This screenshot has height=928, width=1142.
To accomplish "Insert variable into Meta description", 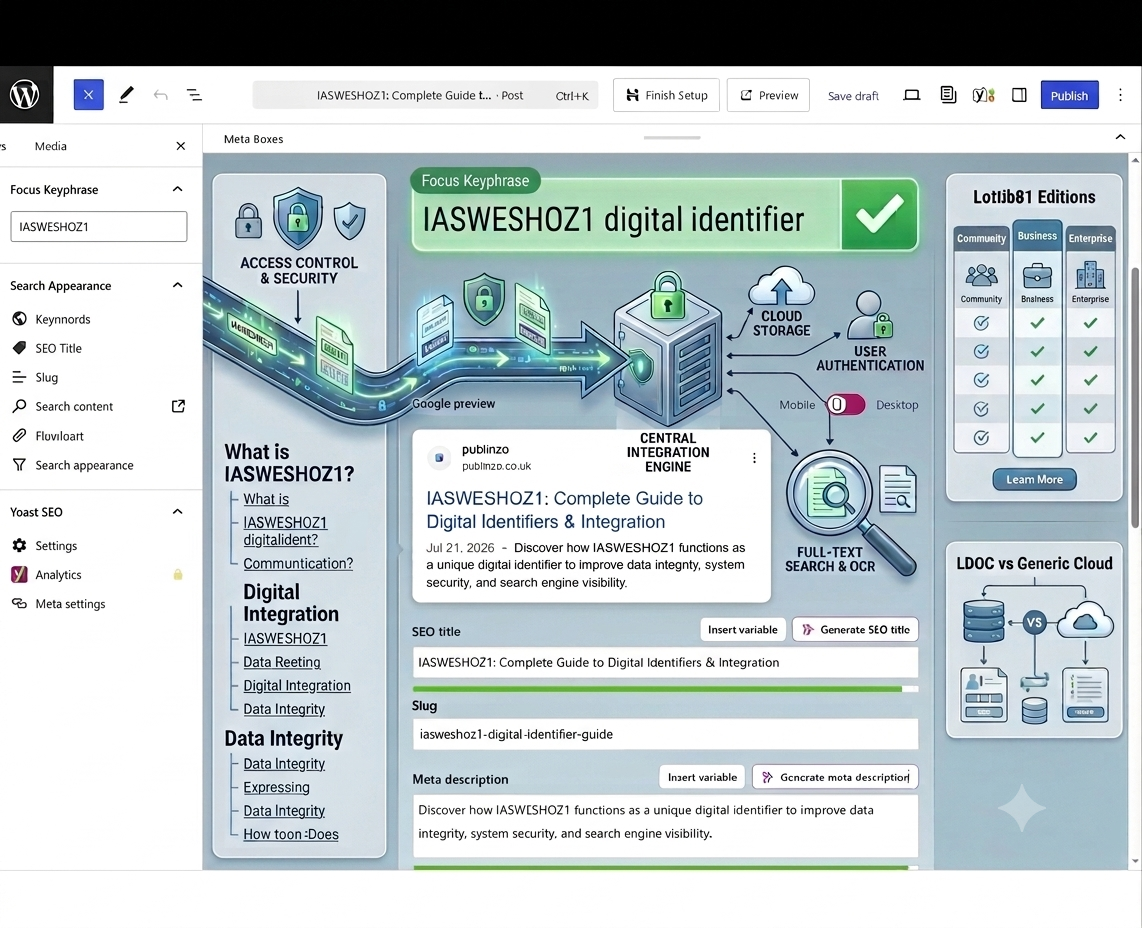I will (702, 777).
